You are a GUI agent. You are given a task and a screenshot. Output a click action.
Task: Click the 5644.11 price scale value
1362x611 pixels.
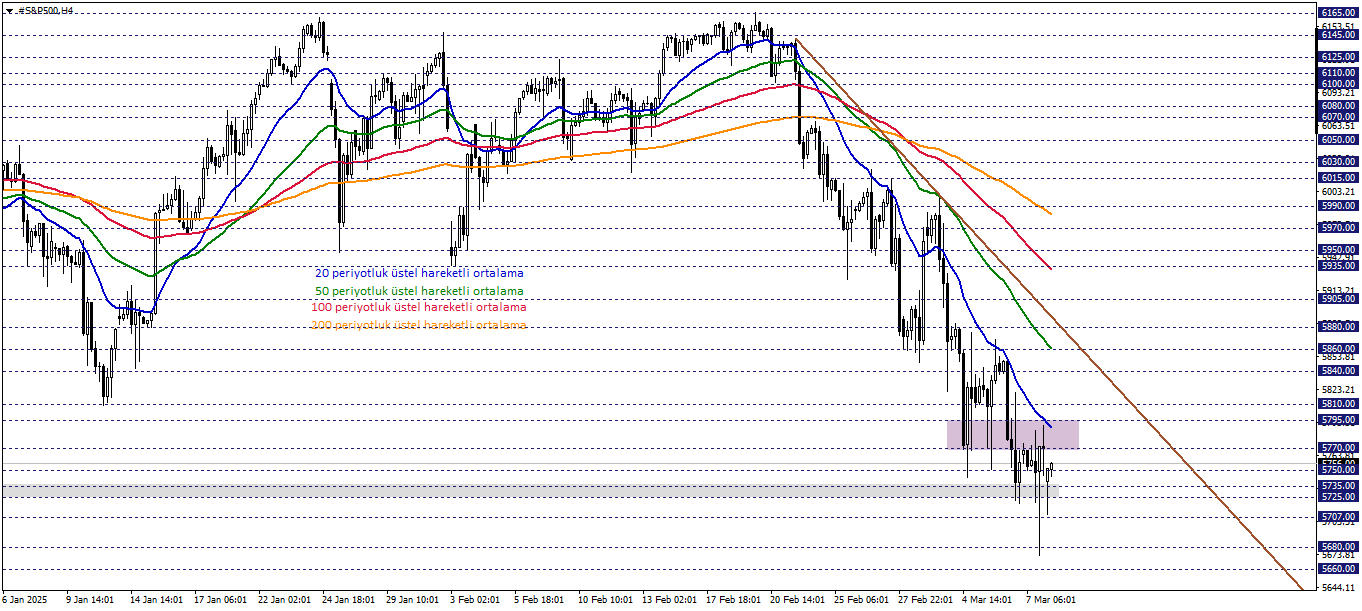pyautogui.click(x=1337, y=588)
